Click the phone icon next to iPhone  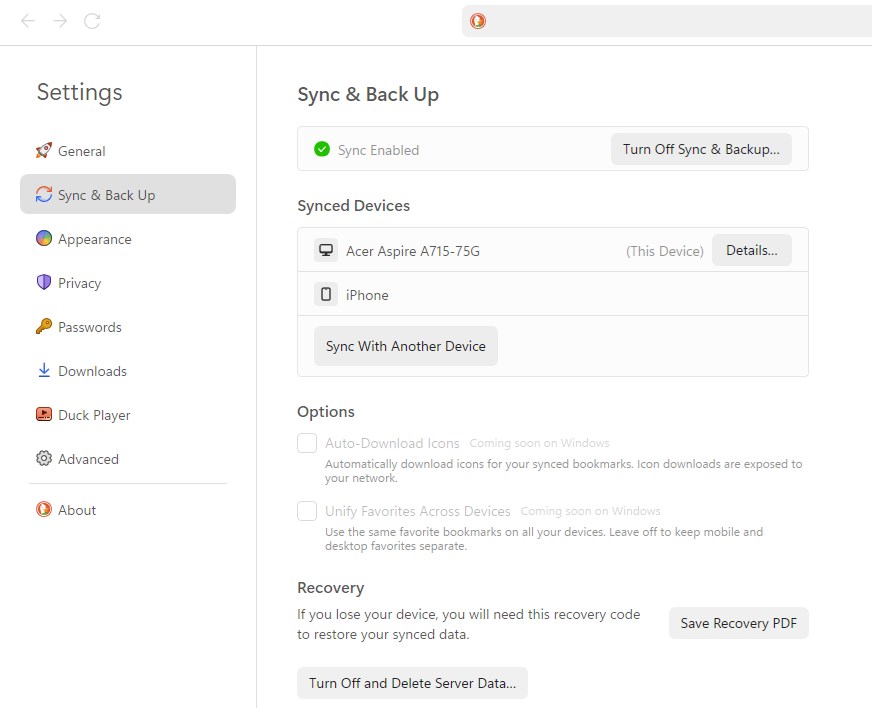tap(326, 294)
